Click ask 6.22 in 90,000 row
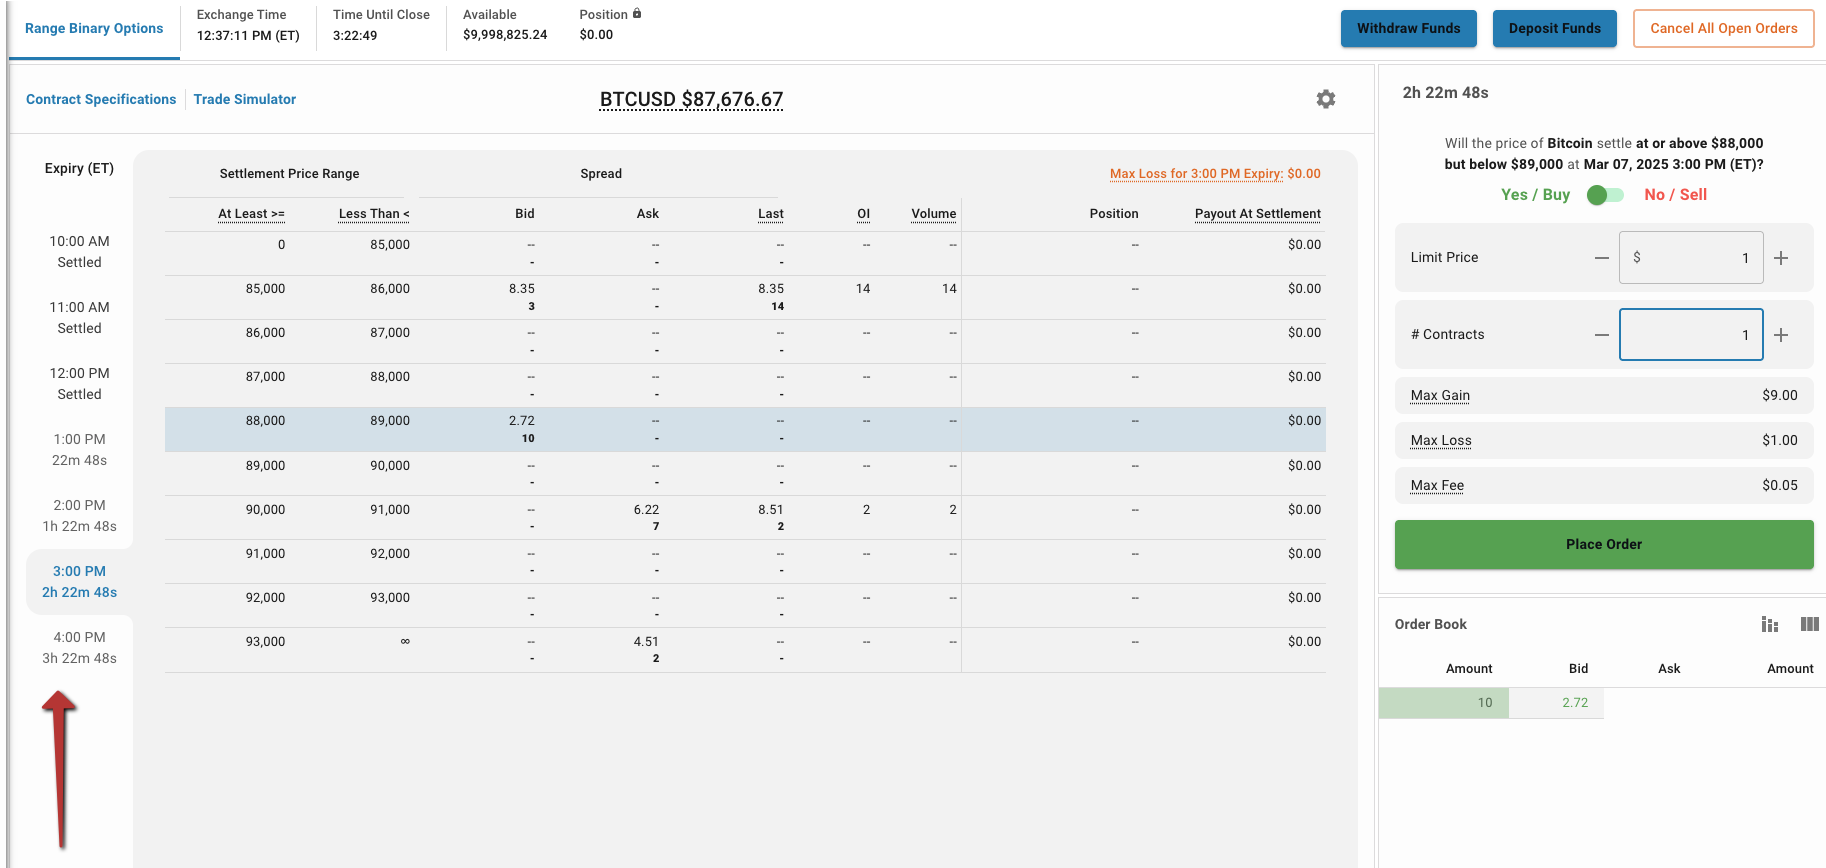The image size is (1826, 868). click(x=646, y=510)
